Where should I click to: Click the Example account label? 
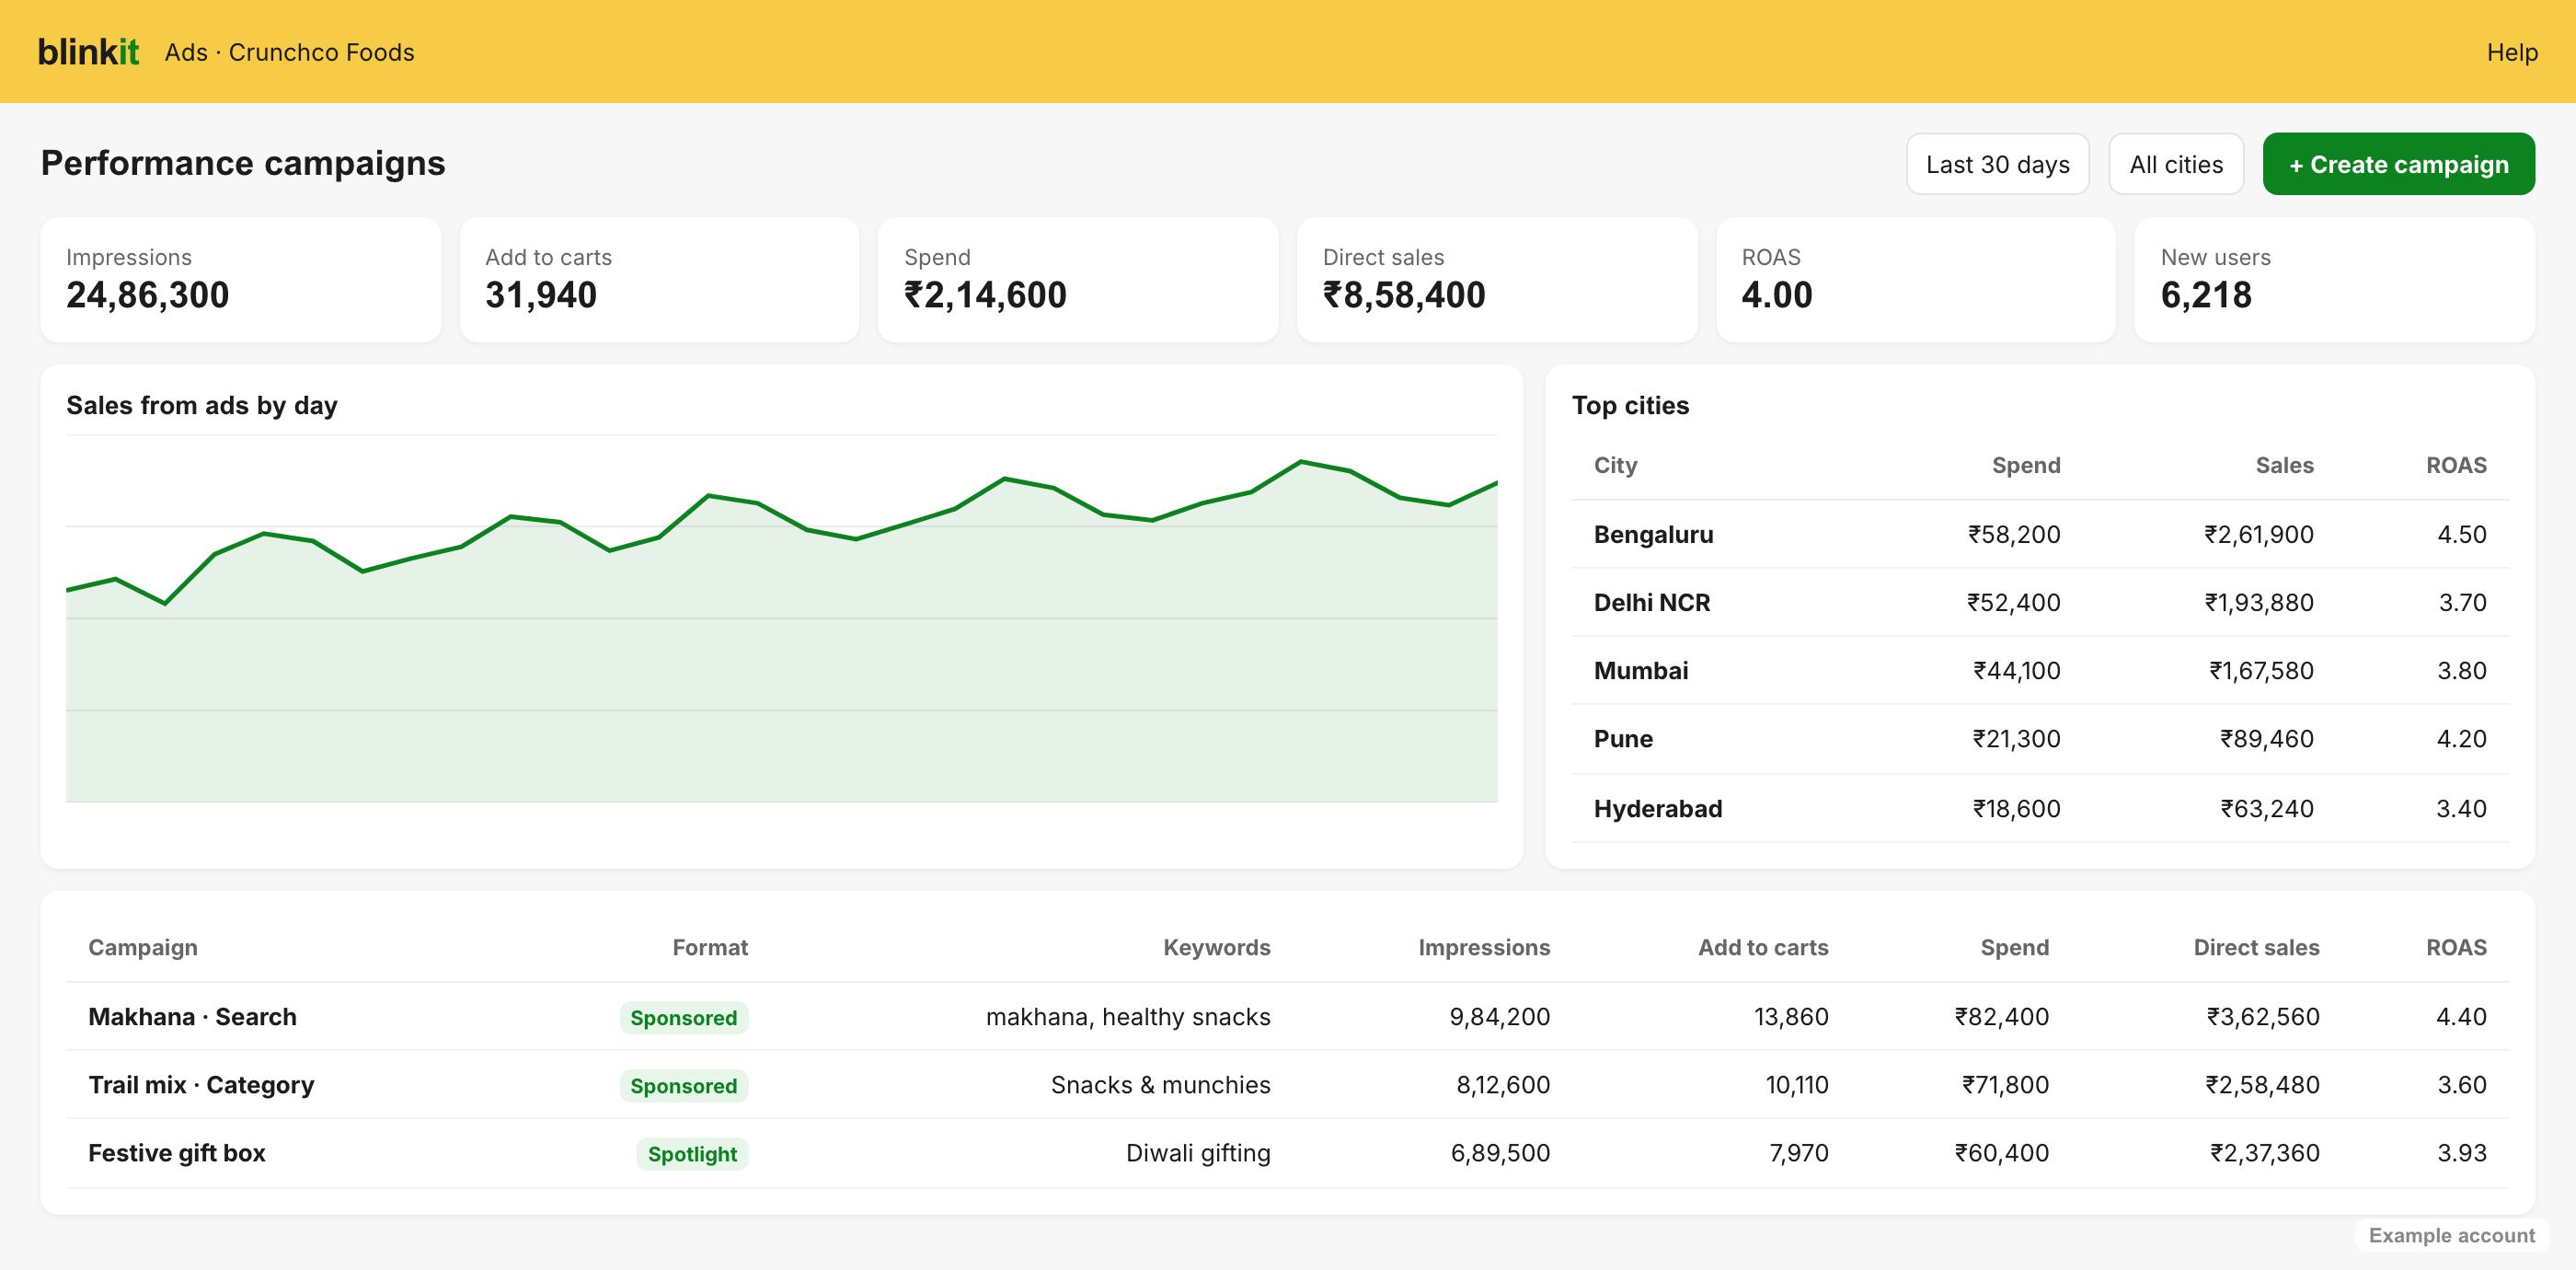point(2451,1235)
